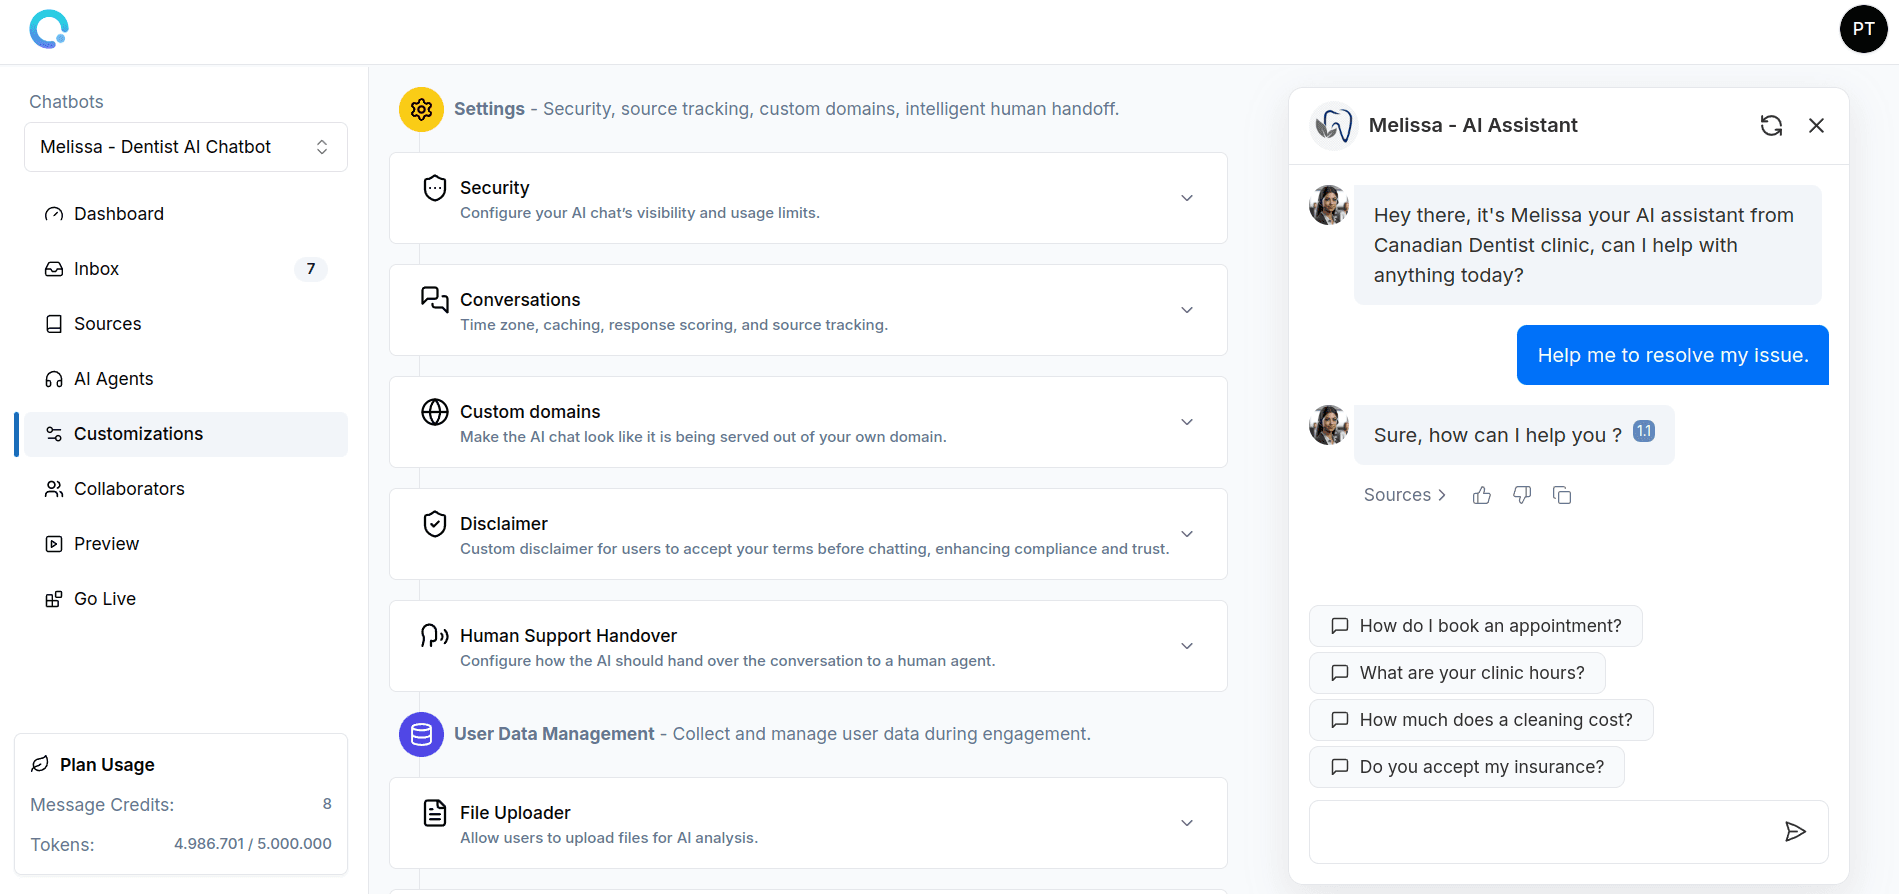Click the citation badge 1.1 in reply

pos(1644,431)
